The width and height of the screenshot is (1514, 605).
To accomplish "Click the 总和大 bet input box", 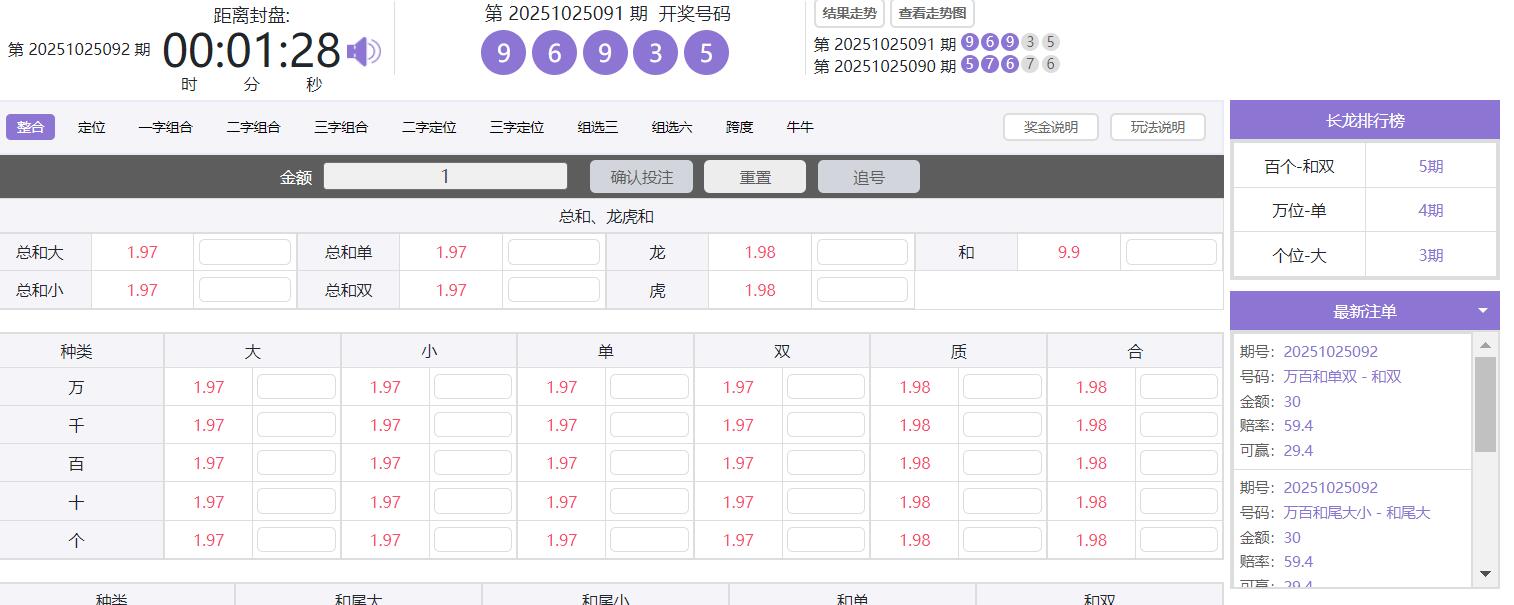I will tap(243, 252).
